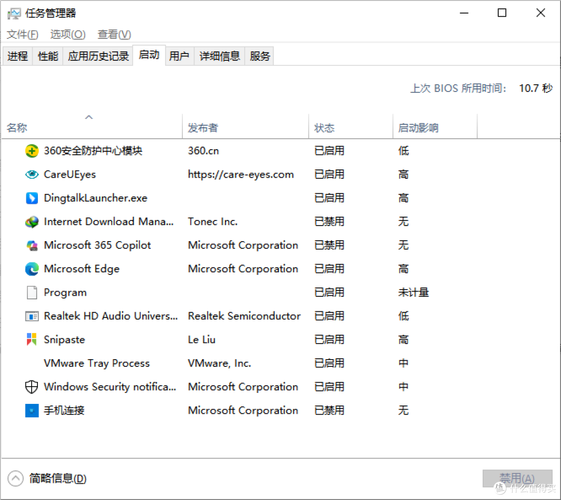The width and height of the screenshot is (561, 500).
Task: Click publisher VMware, Inc.
Action: click(220, 363)
